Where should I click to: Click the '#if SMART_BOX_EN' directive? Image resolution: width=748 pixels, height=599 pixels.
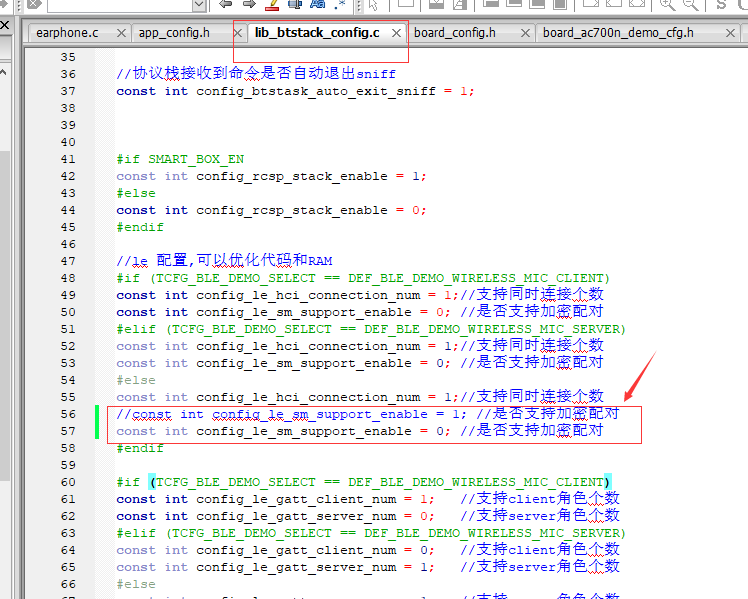180,159
